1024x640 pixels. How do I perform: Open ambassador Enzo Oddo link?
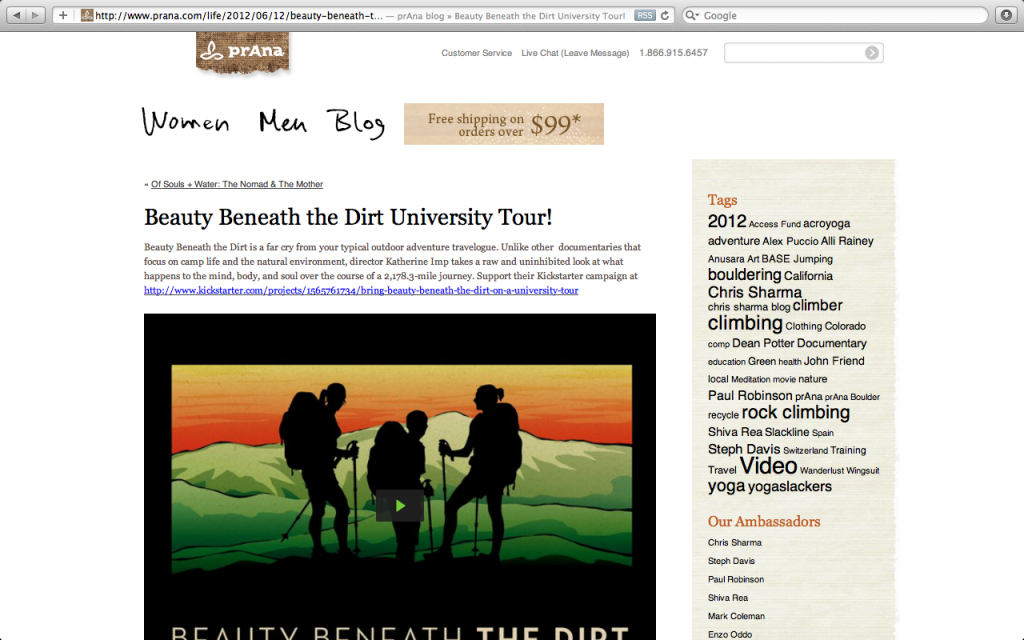point(730,634)
